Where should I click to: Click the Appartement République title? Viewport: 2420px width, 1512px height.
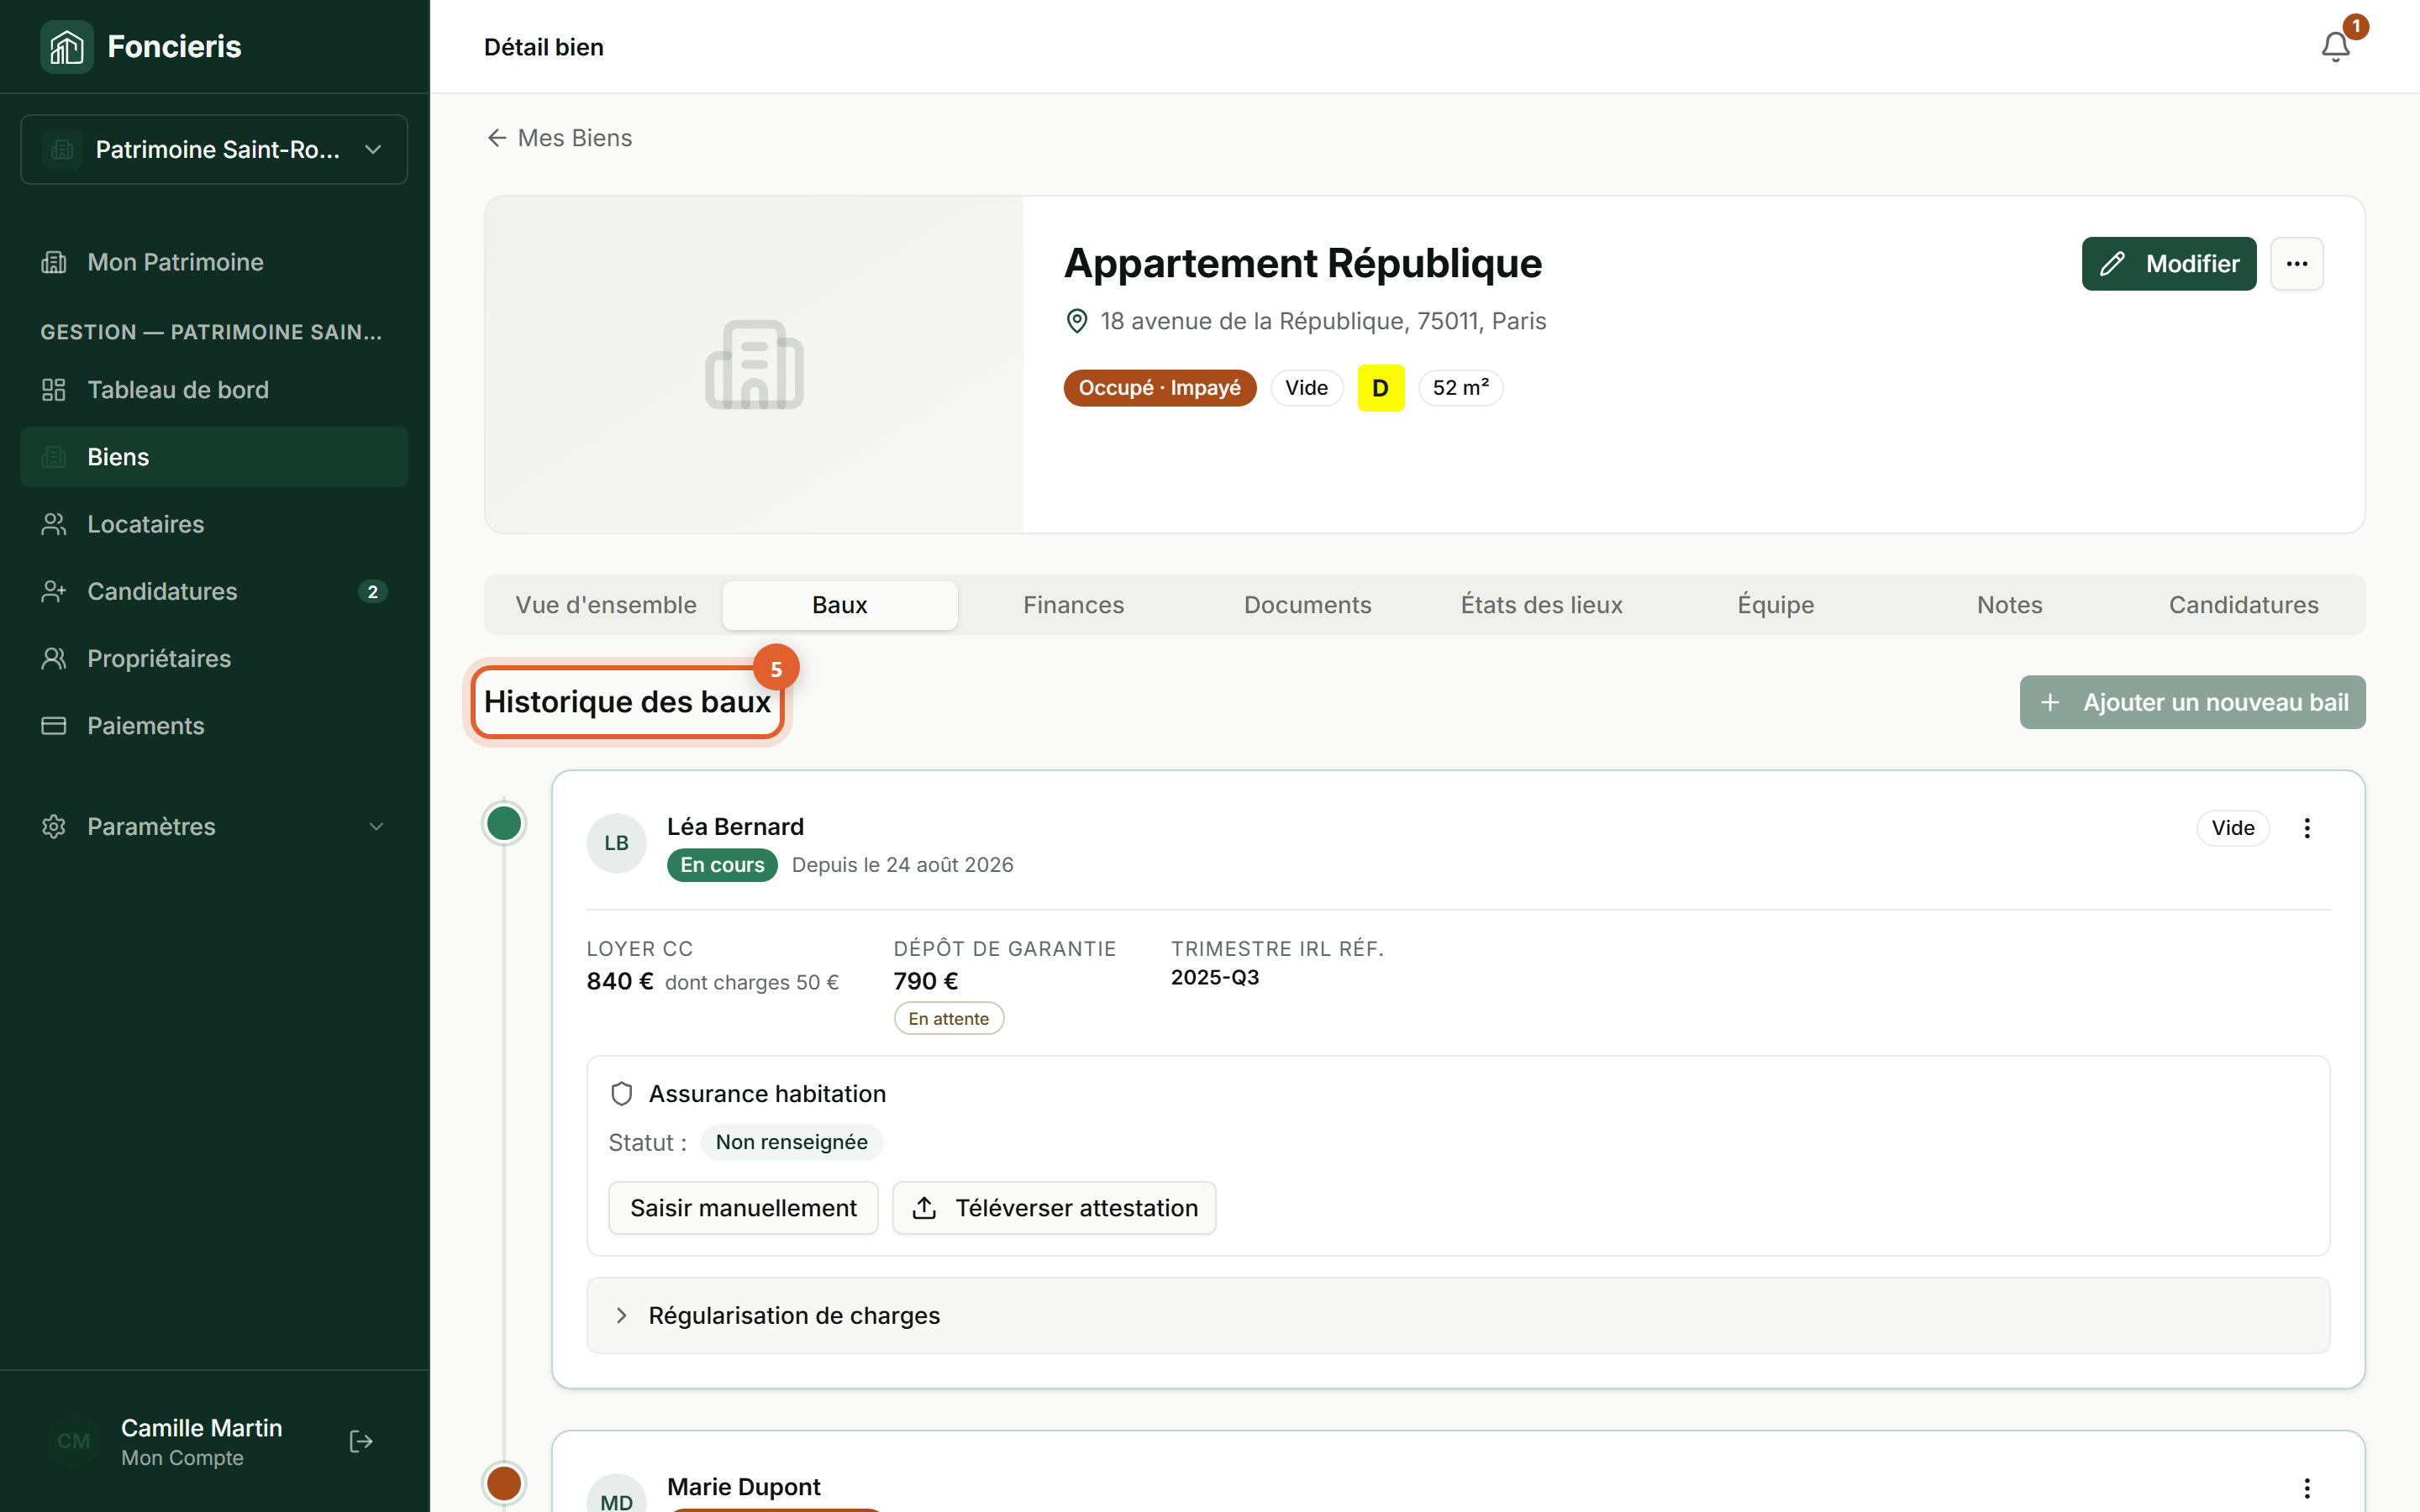point(1302,263)
